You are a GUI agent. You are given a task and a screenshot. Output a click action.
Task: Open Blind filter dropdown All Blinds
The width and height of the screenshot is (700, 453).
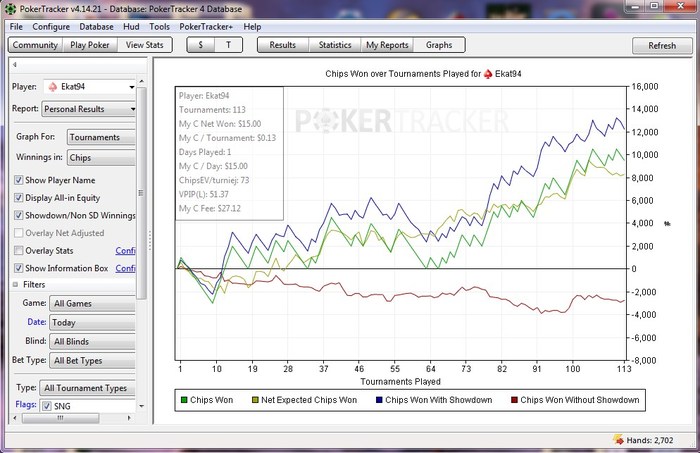coord(92,341)
